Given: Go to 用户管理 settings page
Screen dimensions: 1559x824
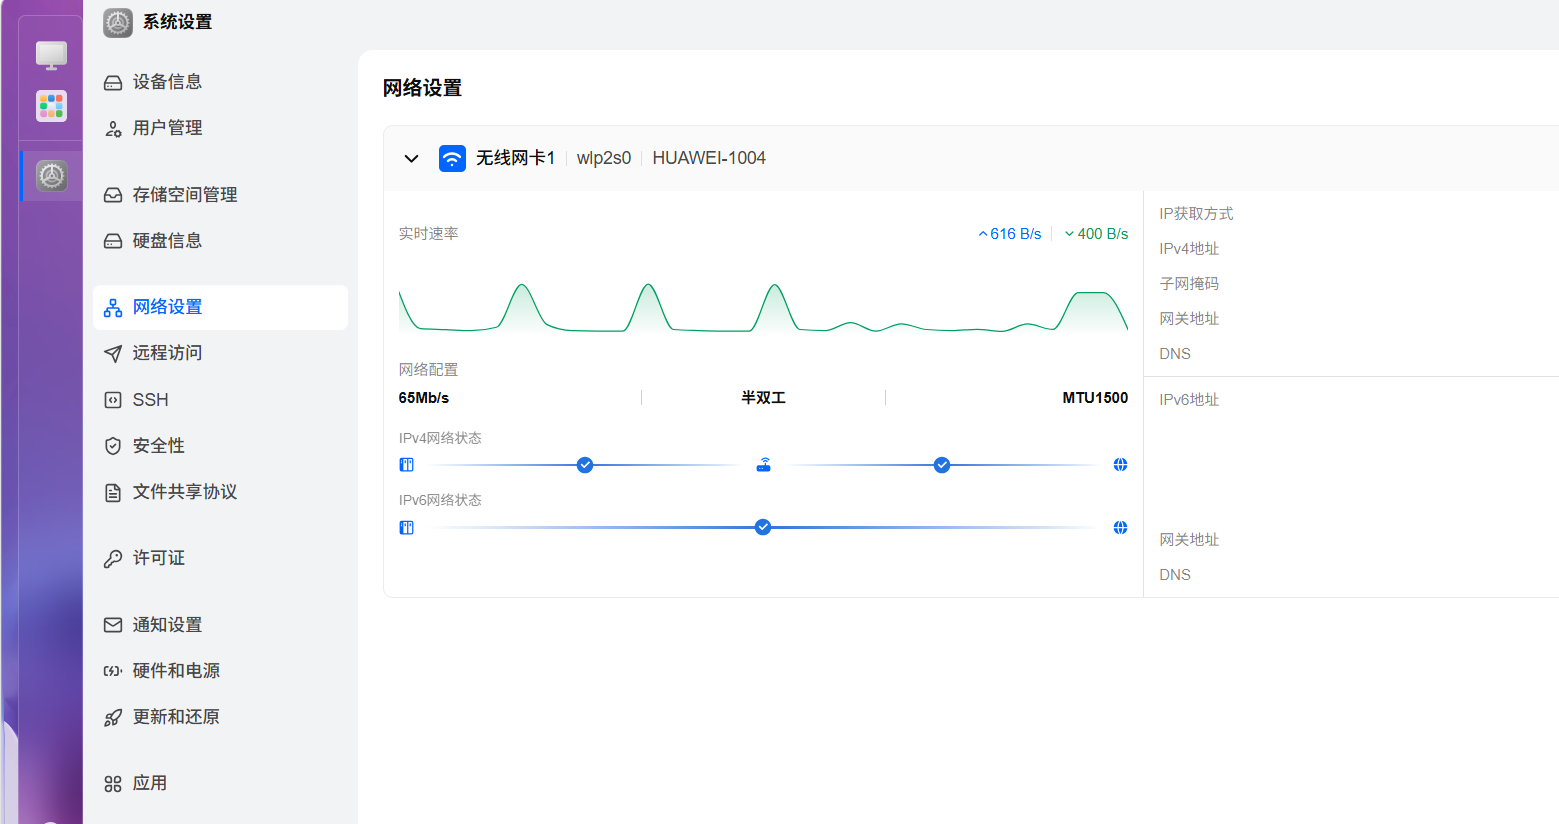Looking at the screenshot, I should point(167,128).
